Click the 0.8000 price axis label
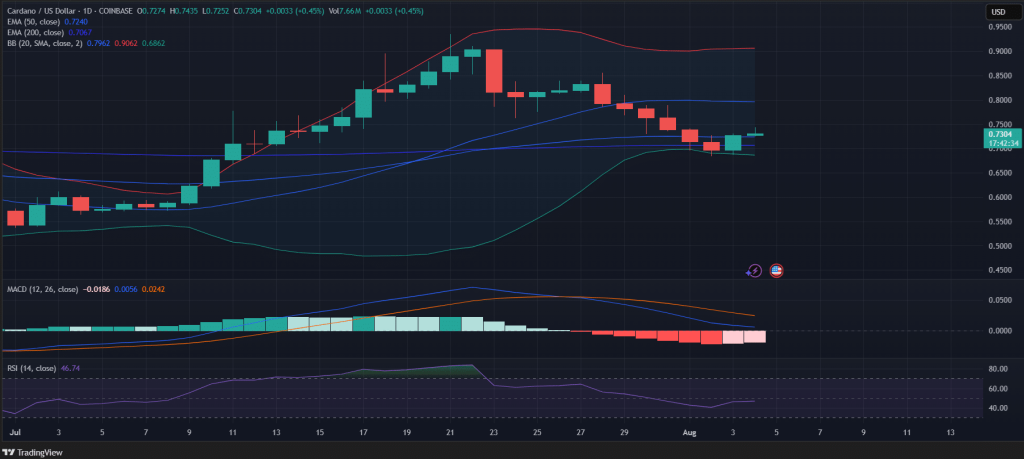Image resolution: width=1024 pixels, height=459 pixels. pyautogui.click(x=1000, y=101)
